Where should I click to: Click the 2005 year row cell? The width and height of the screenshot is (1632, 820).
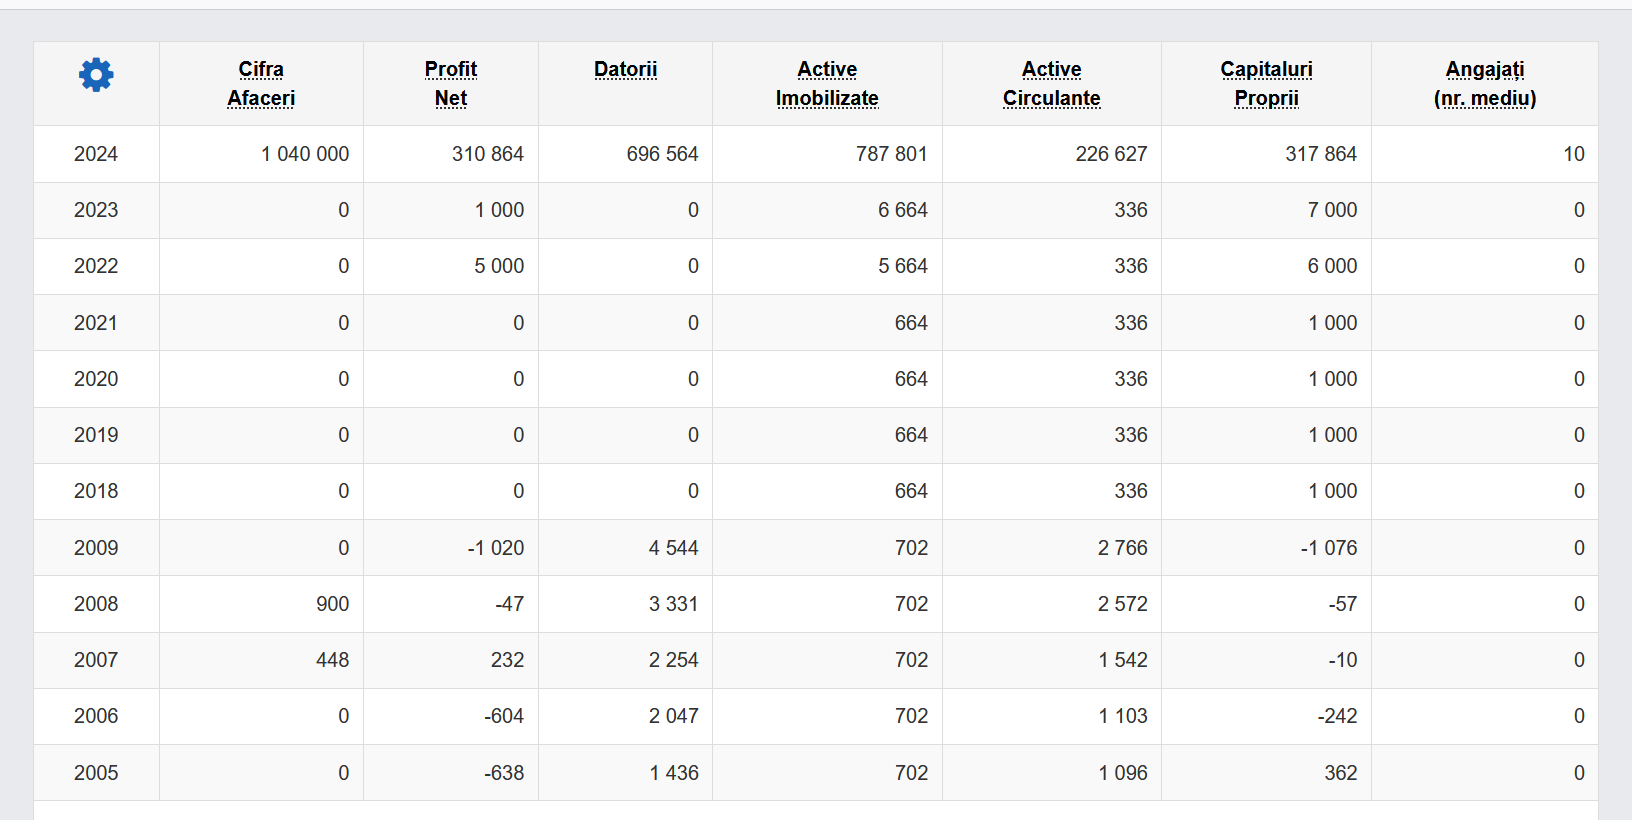click(96, 773)
